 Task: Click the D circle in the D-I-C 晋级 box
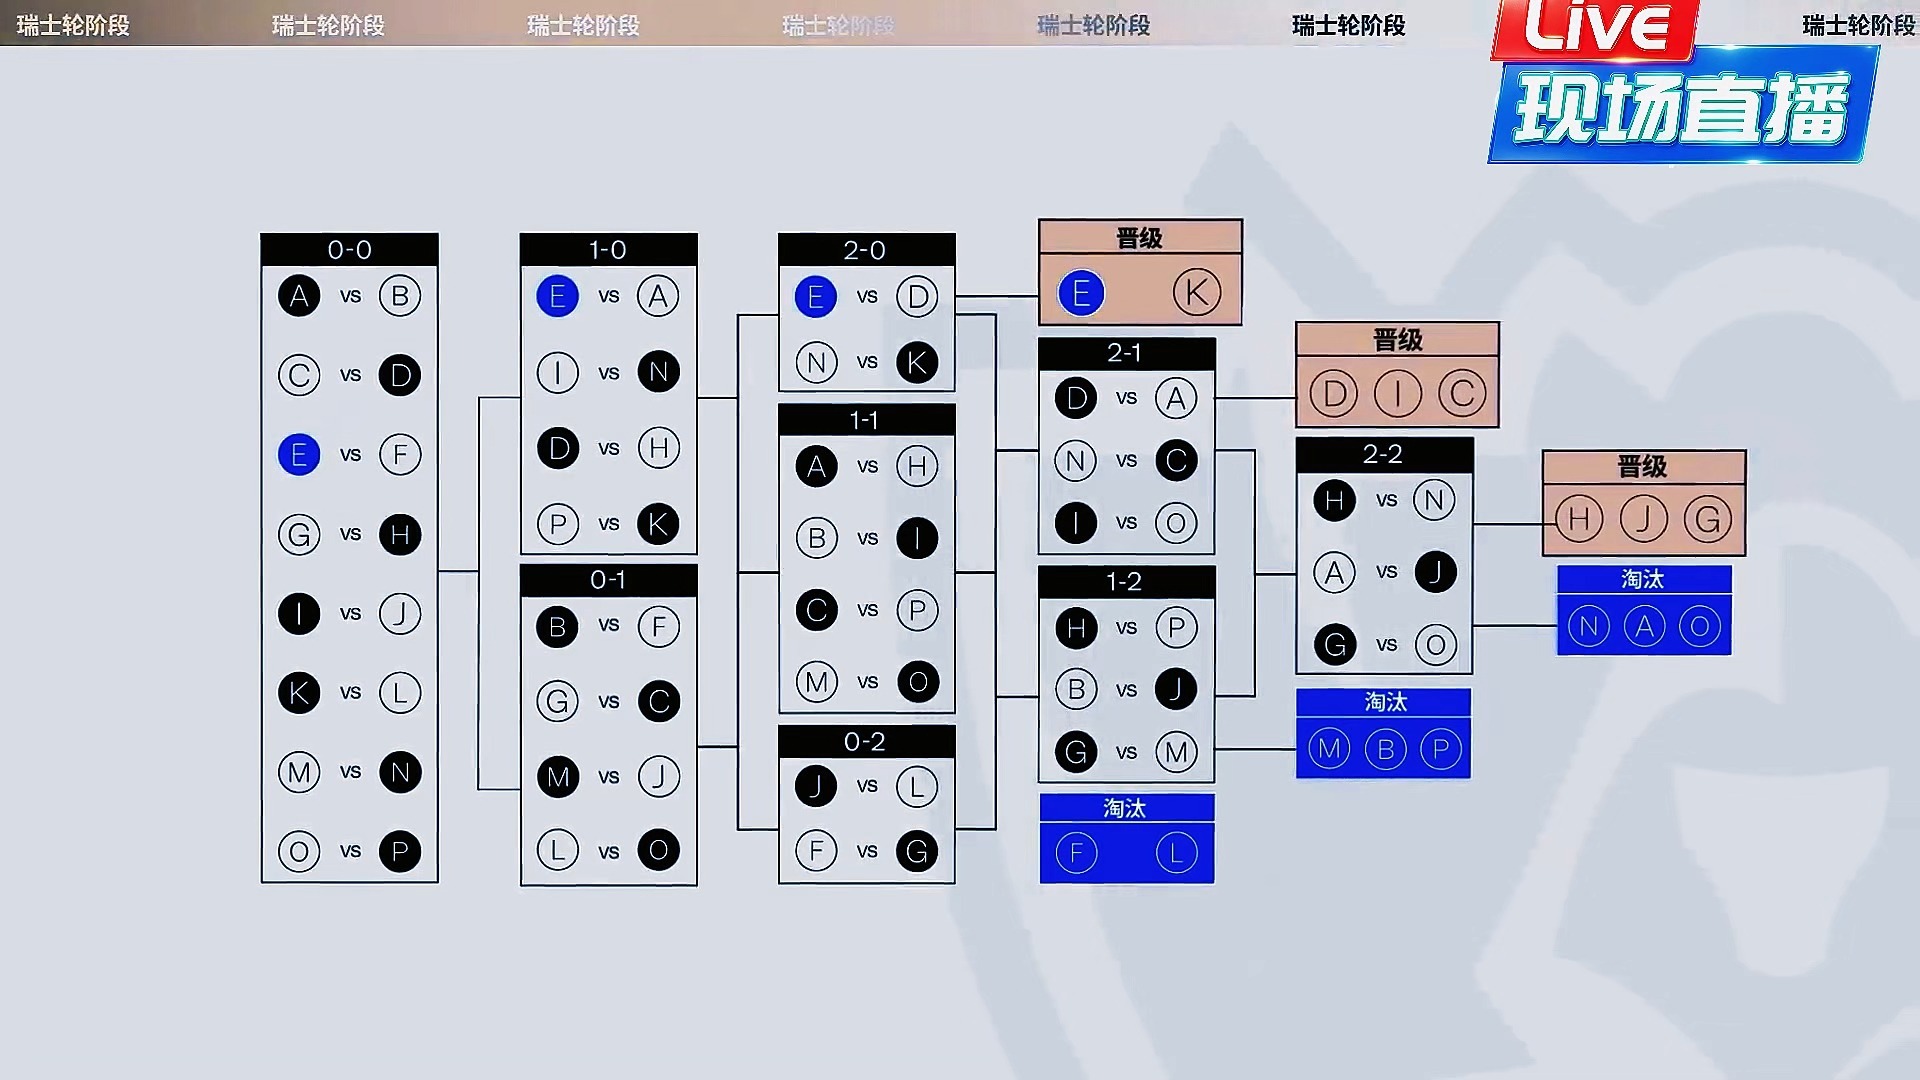[1334, 394]
